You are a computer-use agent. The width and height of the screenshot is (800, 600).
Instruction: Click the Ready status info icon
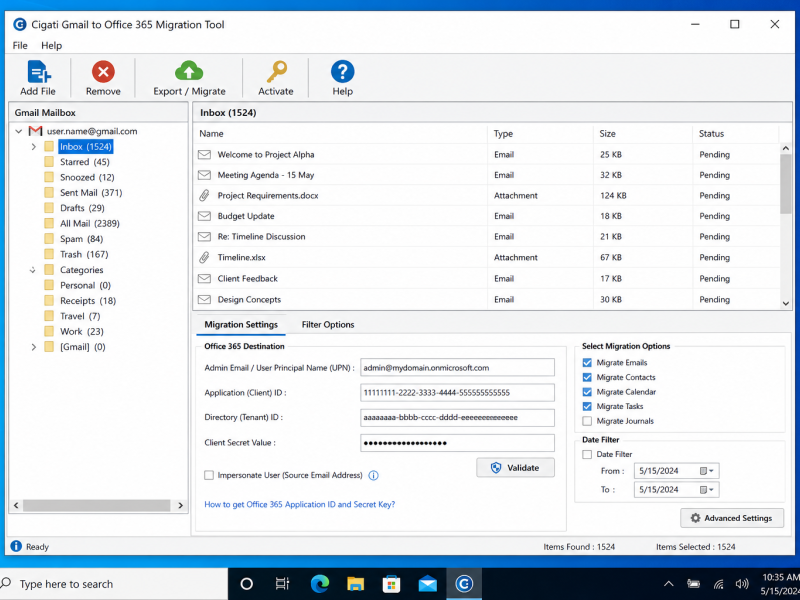coord(16,546)
